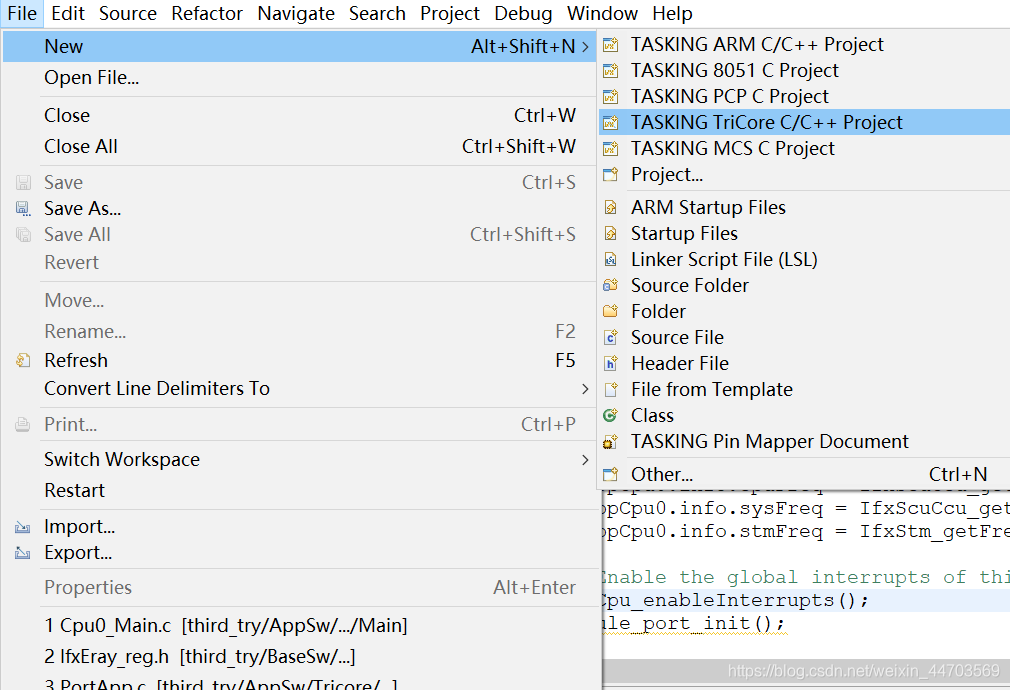
Task: Open the Search menu
Action: click(377, 14)
